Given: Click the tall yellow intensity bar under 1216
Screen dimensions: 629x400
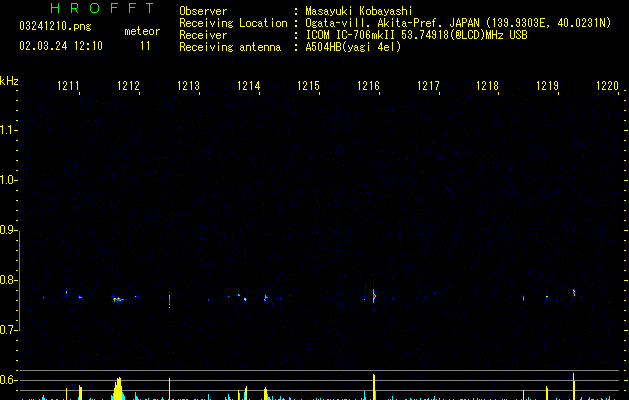Looking at the screenshot, I should (x=374, y=387).
